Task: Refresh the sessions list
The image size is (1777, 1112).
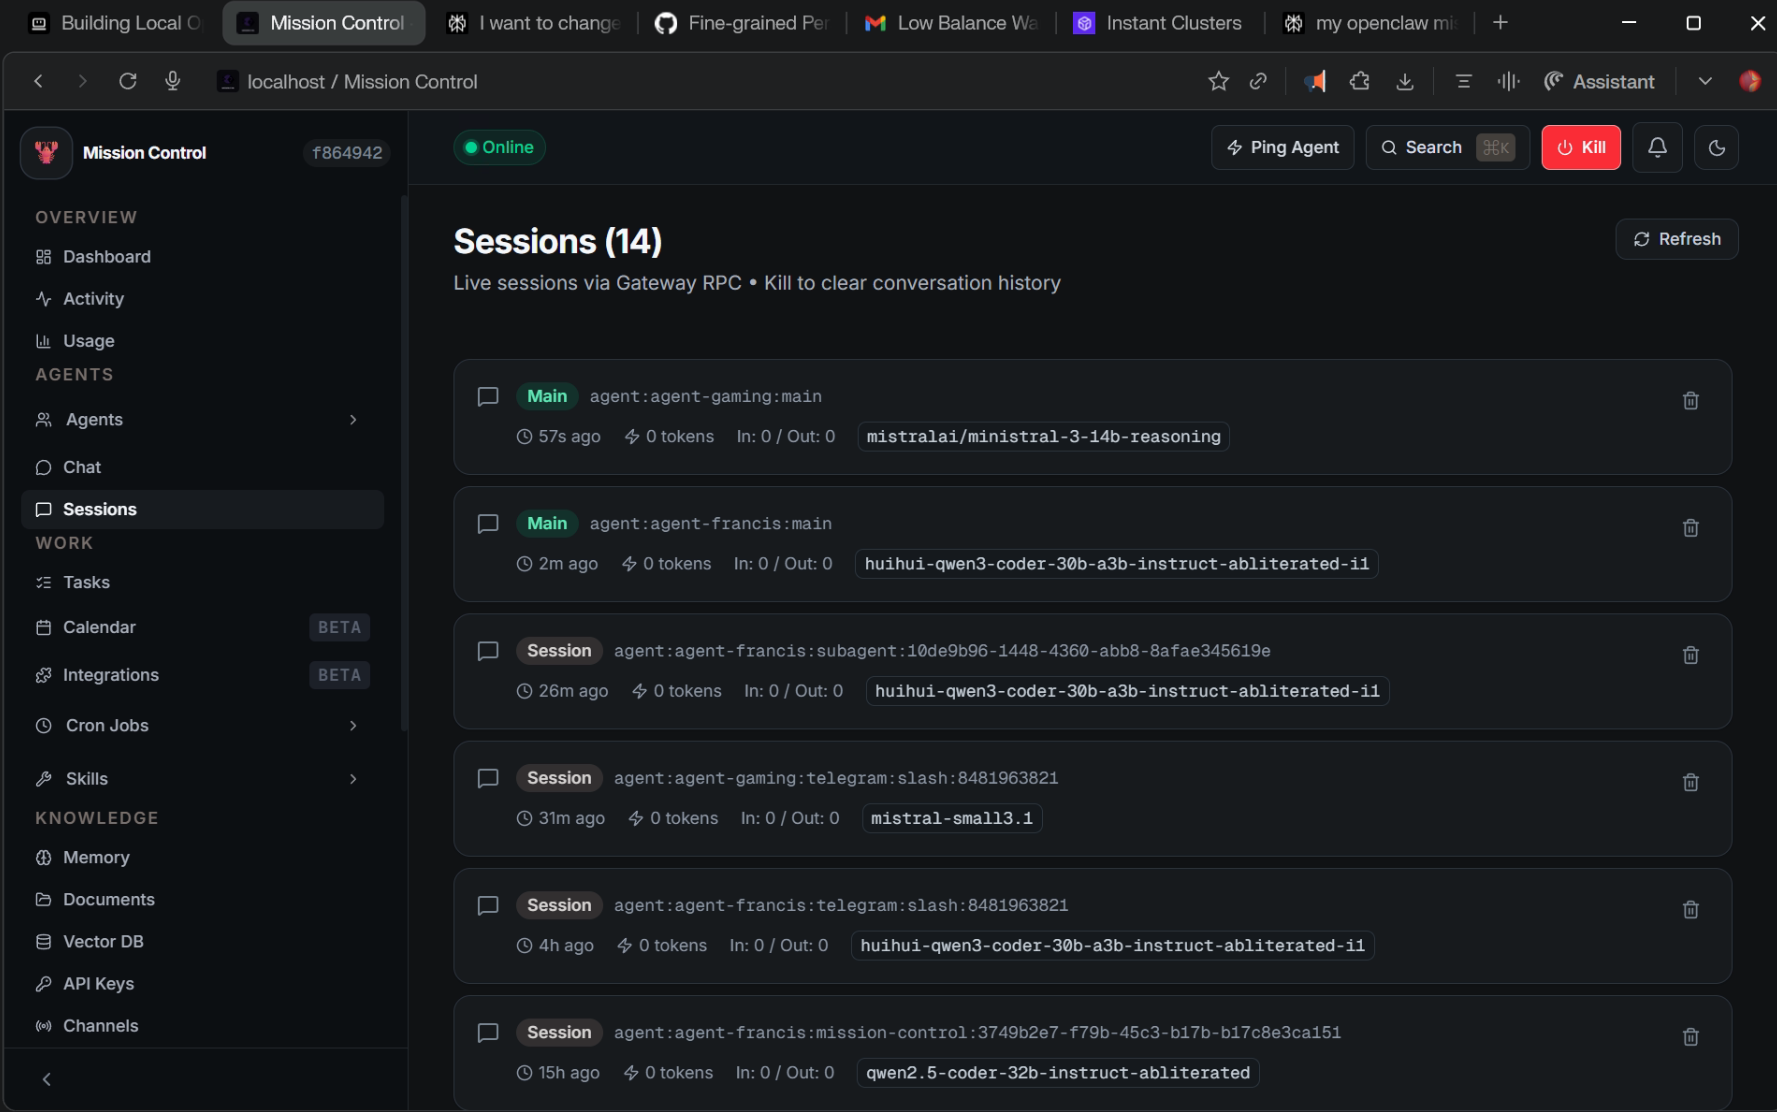Action: tap(1676, 239)
